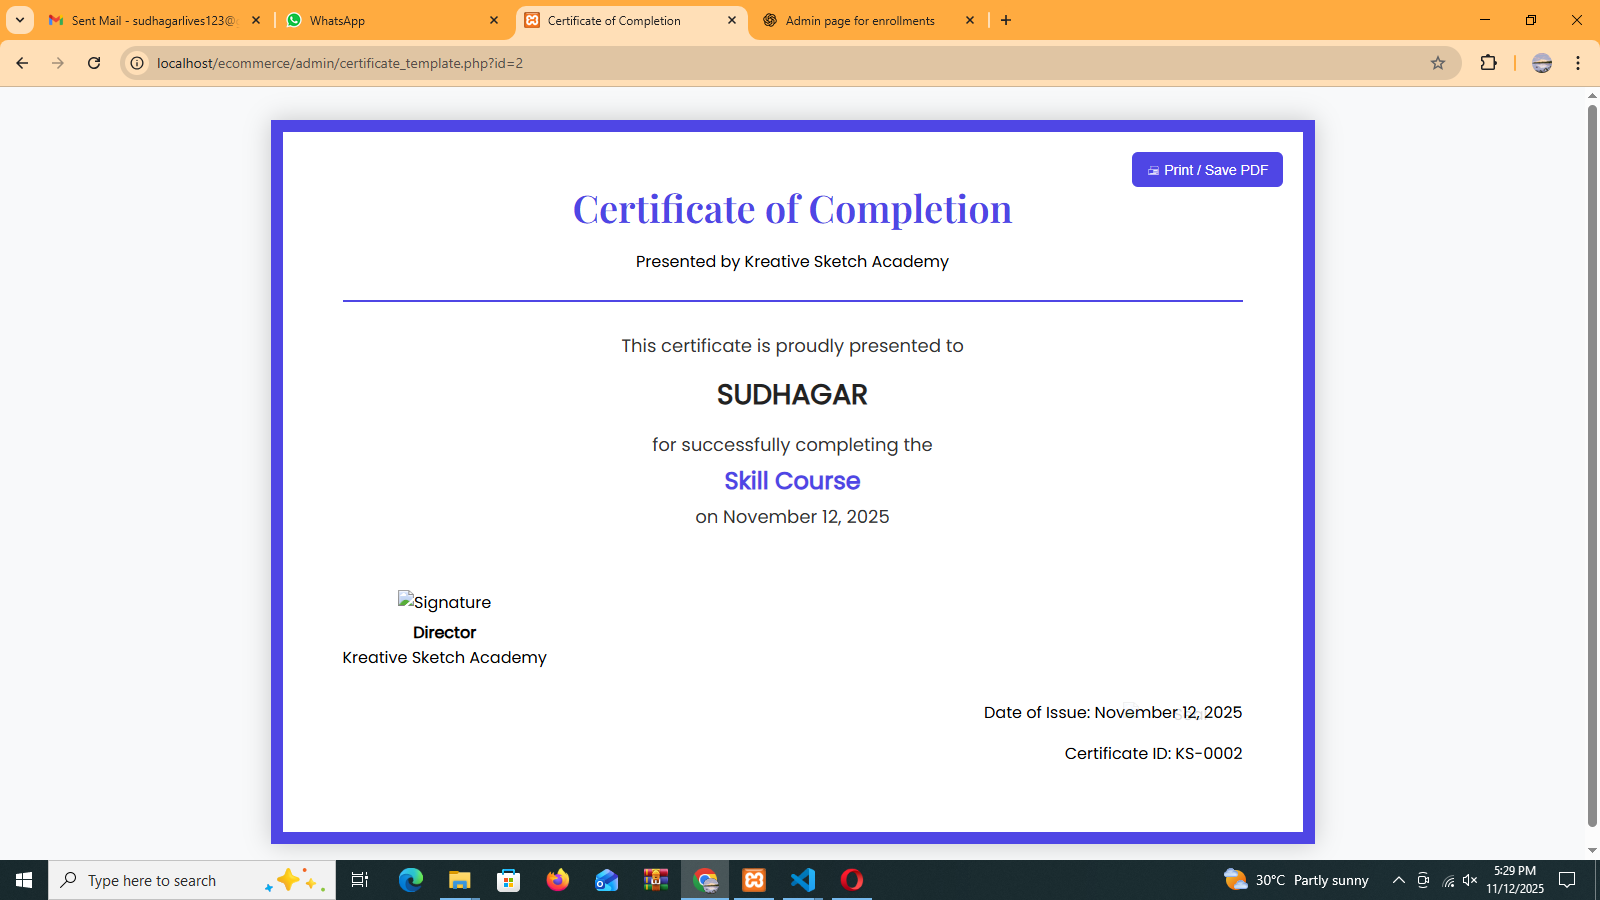Reload the certificate page
Viewport: 1600px width, 900px height.
94,63
